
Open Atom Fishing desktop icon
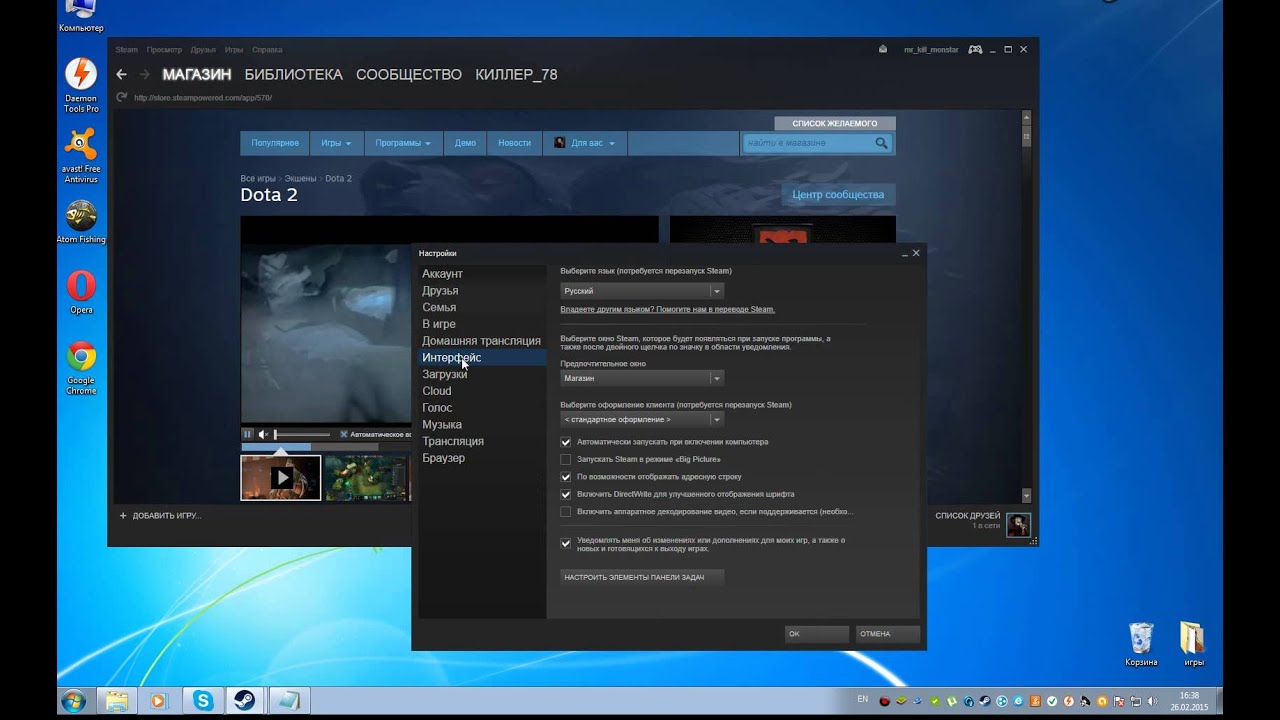pos(81,222)
